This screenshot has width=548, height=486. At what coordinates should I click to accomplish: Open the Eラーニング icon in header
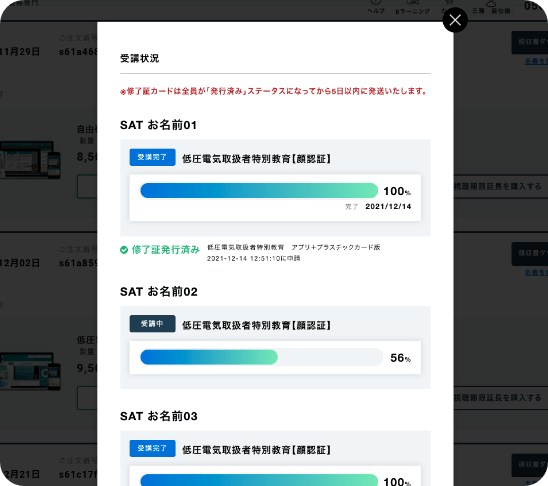tap(413, 3)
